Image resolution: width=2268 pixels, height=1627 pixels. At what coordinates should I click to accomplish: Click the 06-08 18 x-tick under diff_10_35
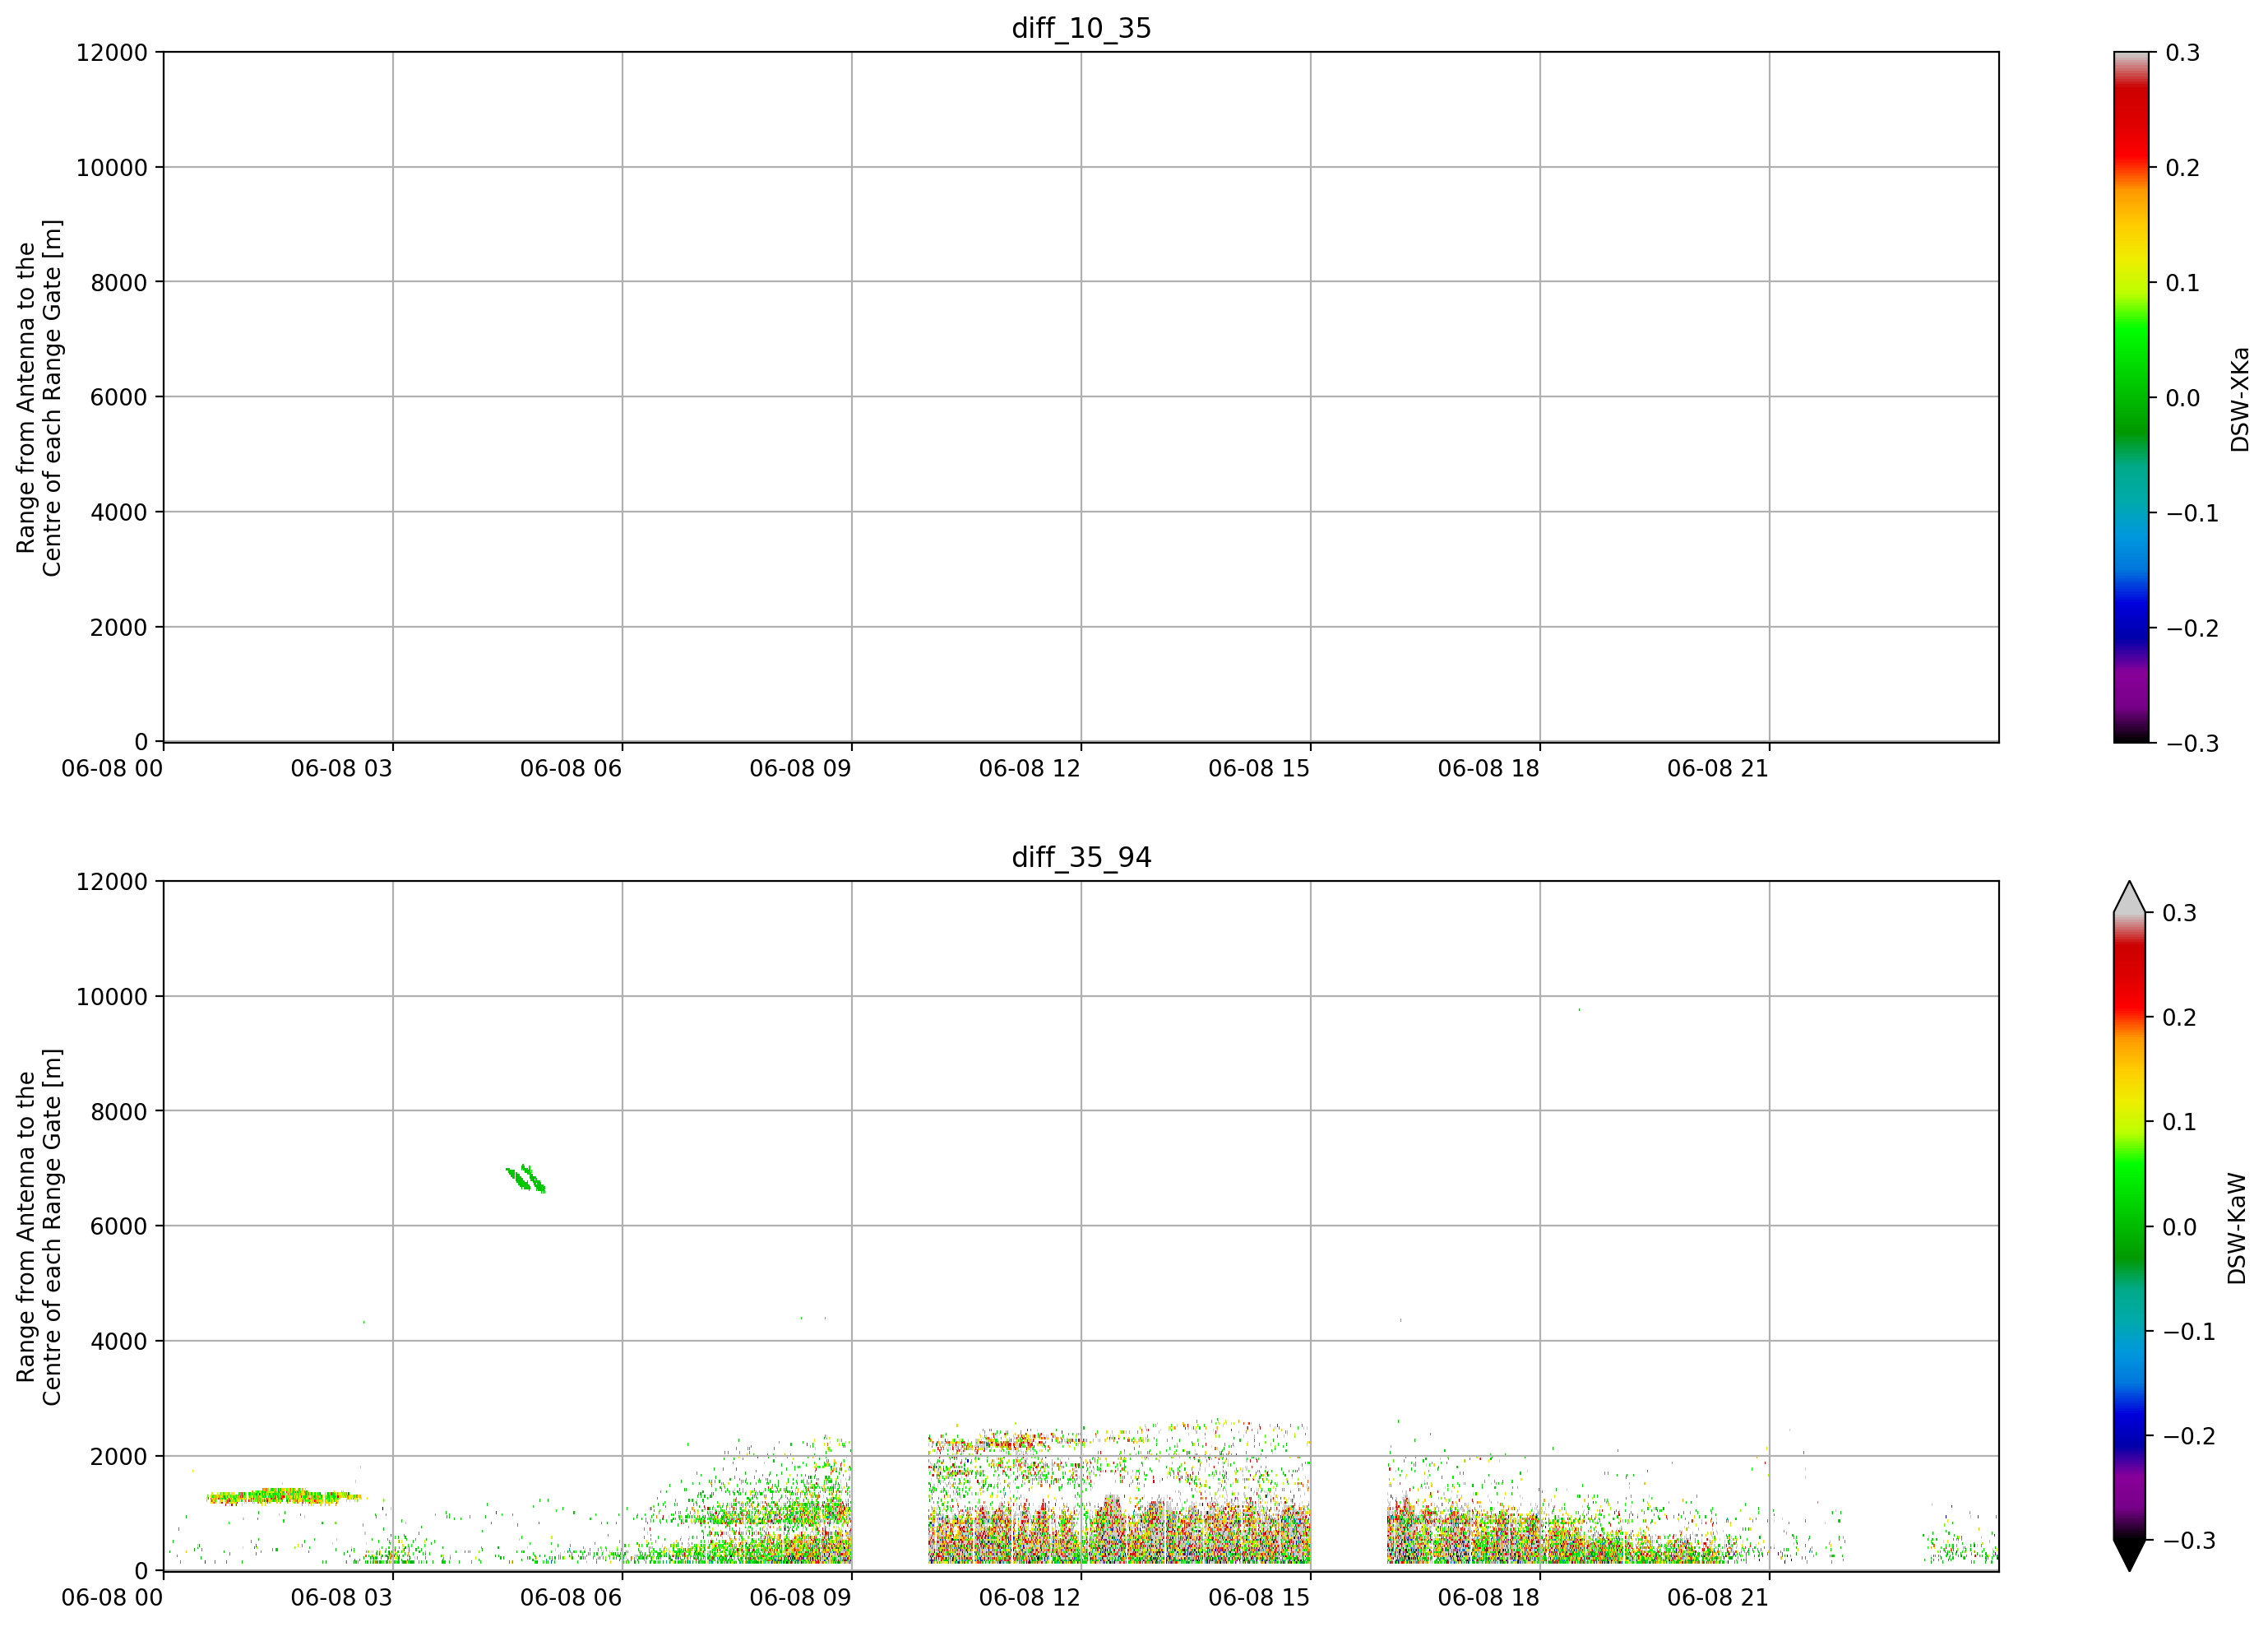click(x=1489, y=768)
